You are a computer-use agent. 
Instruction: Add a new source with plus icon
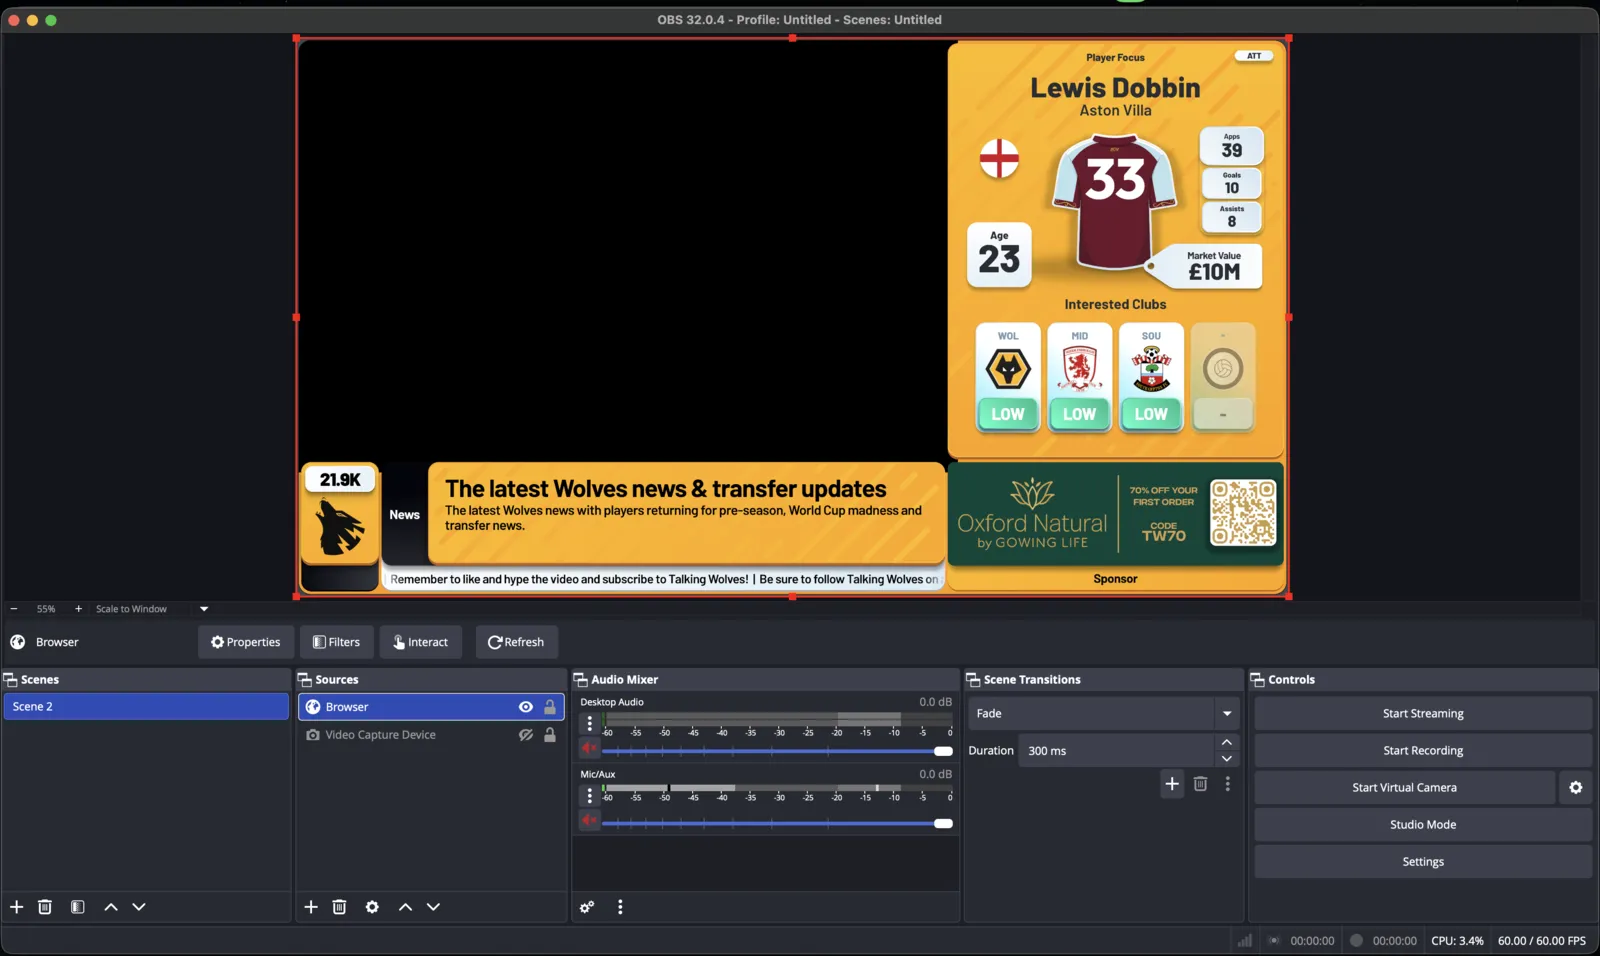tap(311, 907)
